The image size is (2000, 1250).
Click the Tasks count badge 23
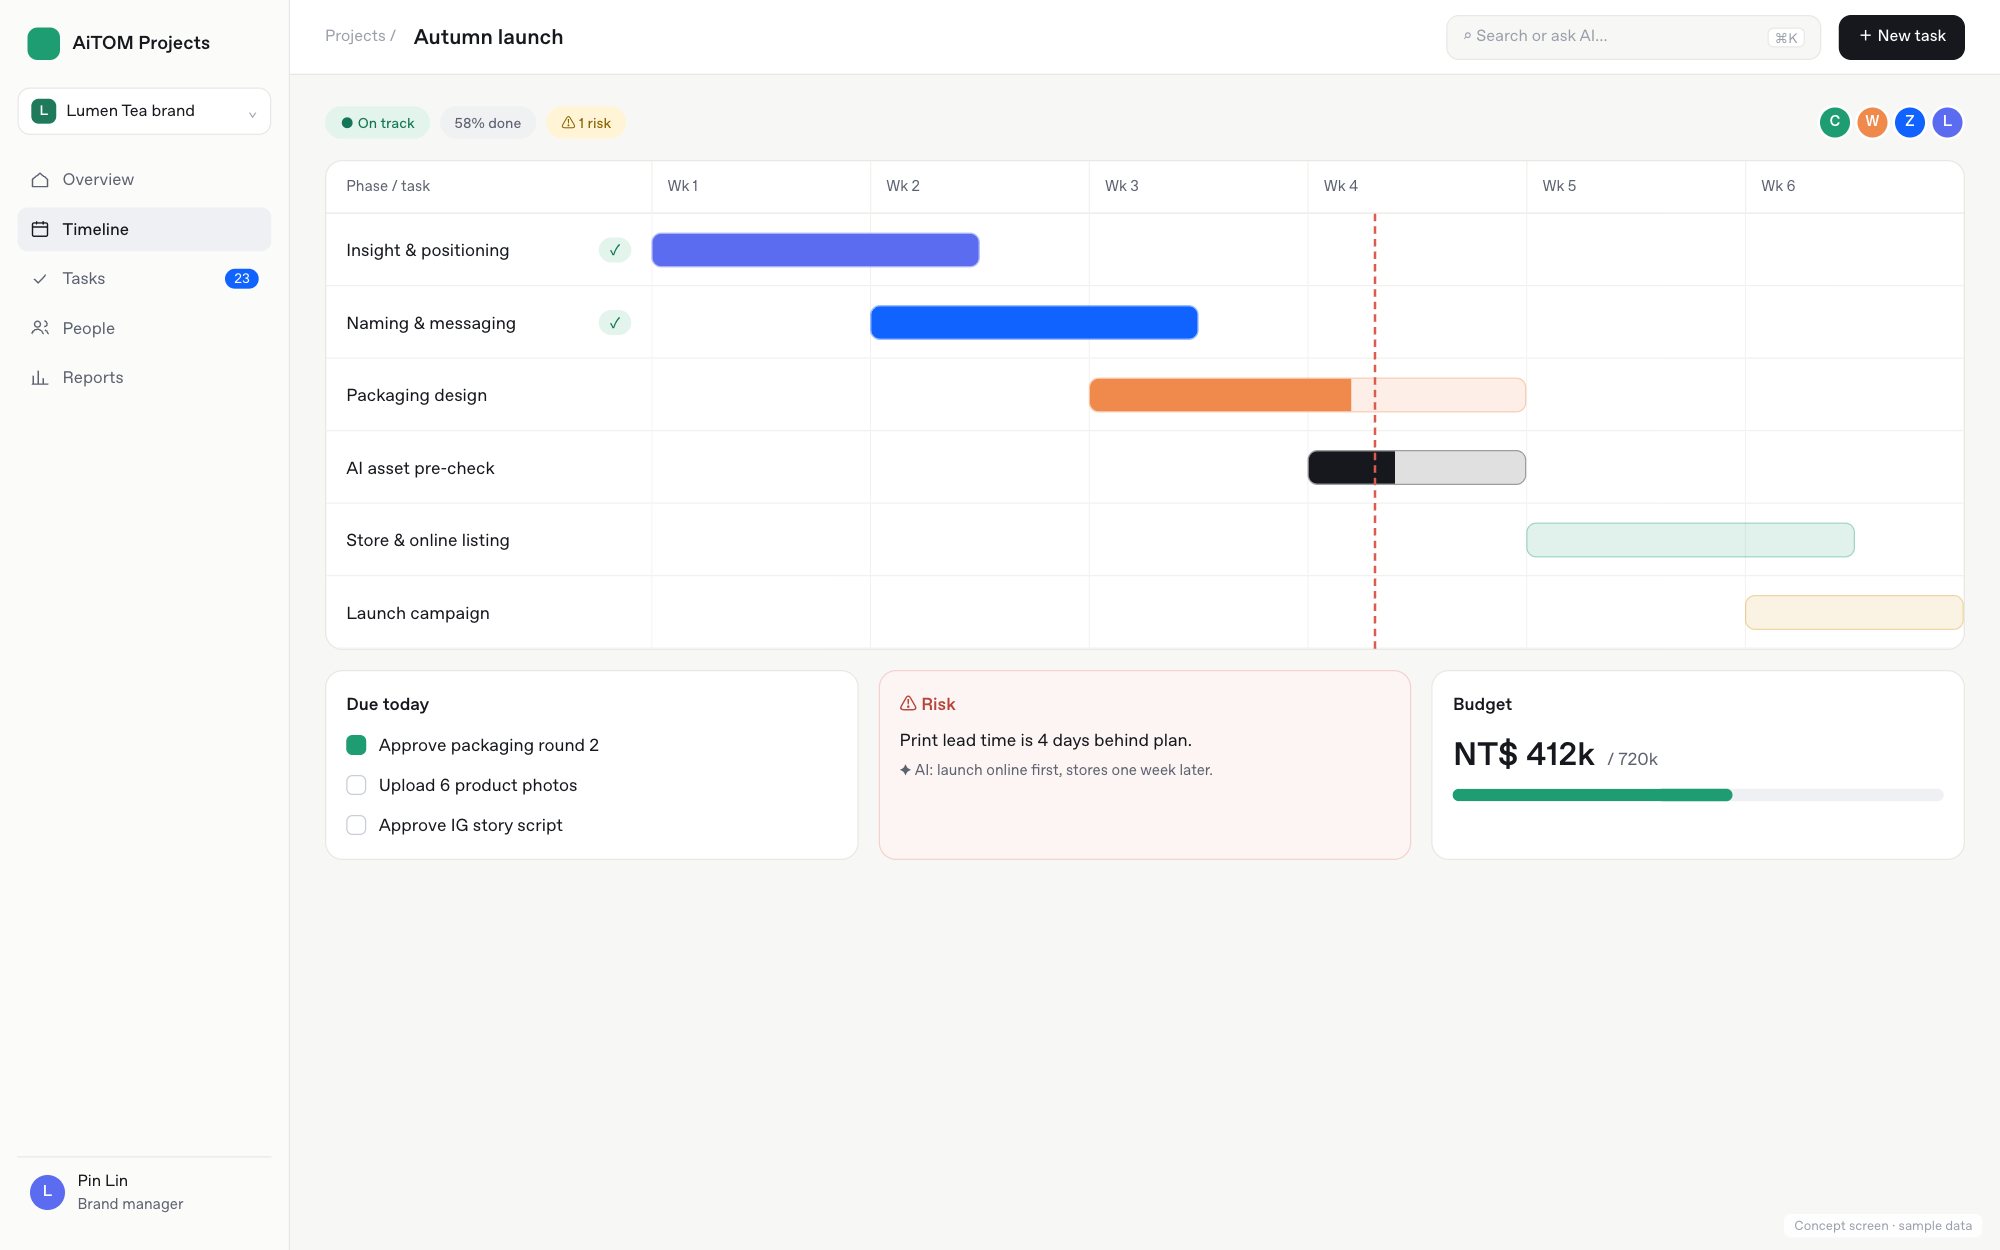(x=242, y=279)
